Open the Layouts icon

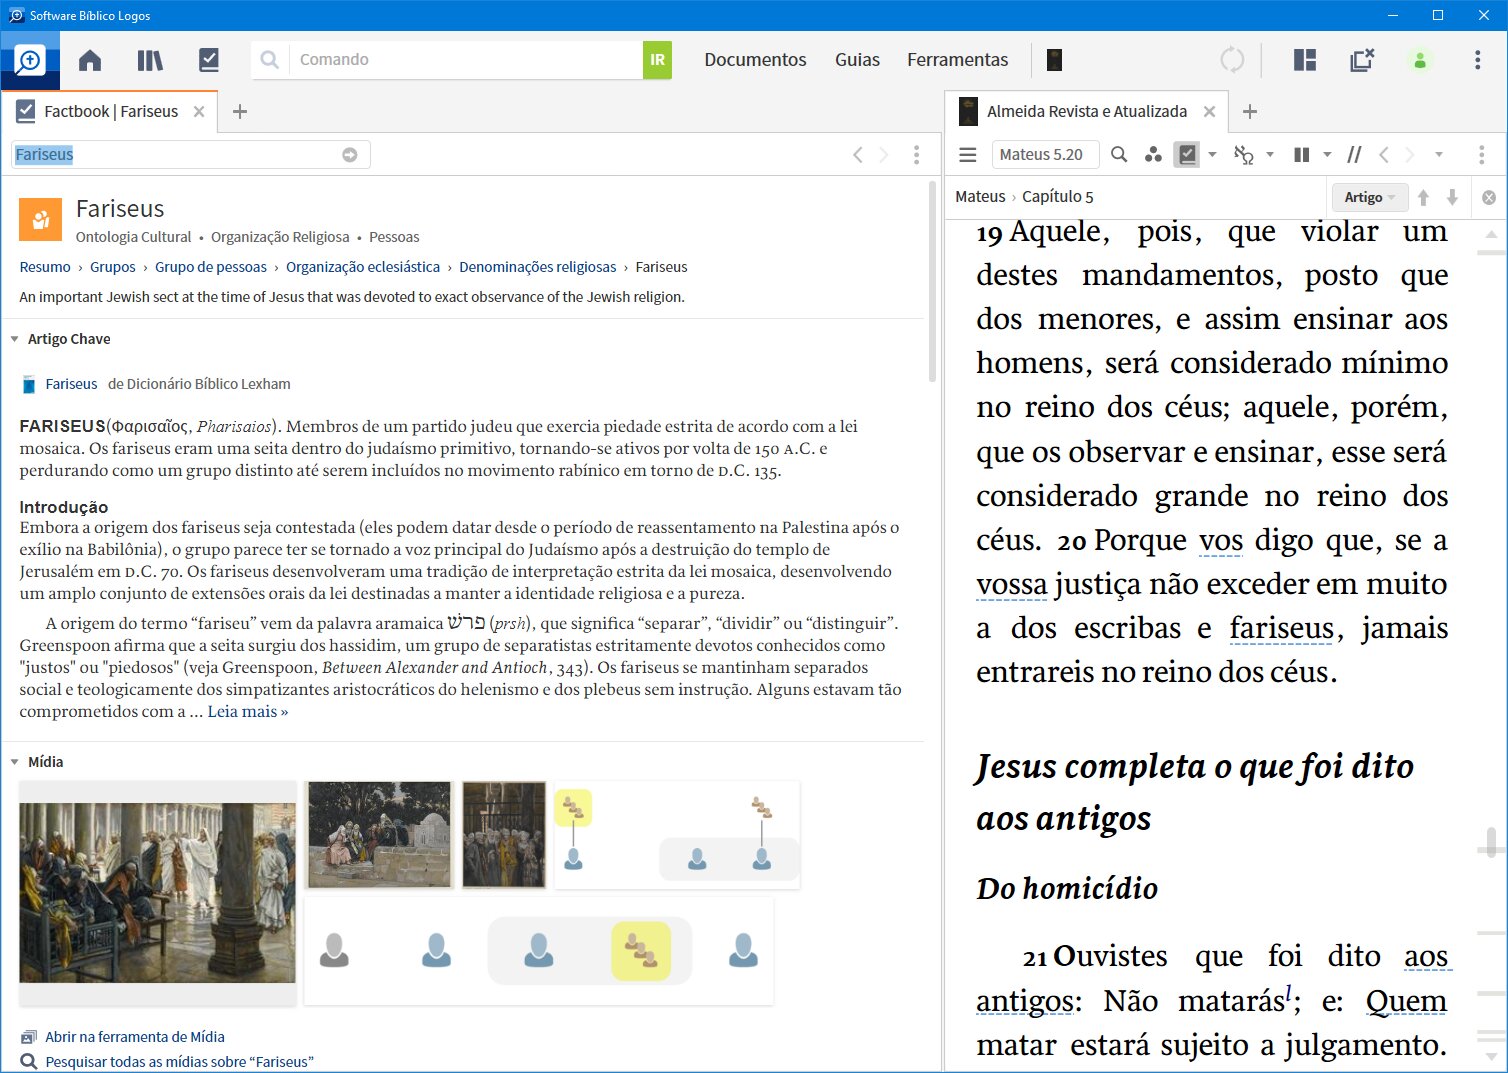[x=1304, y=60]
